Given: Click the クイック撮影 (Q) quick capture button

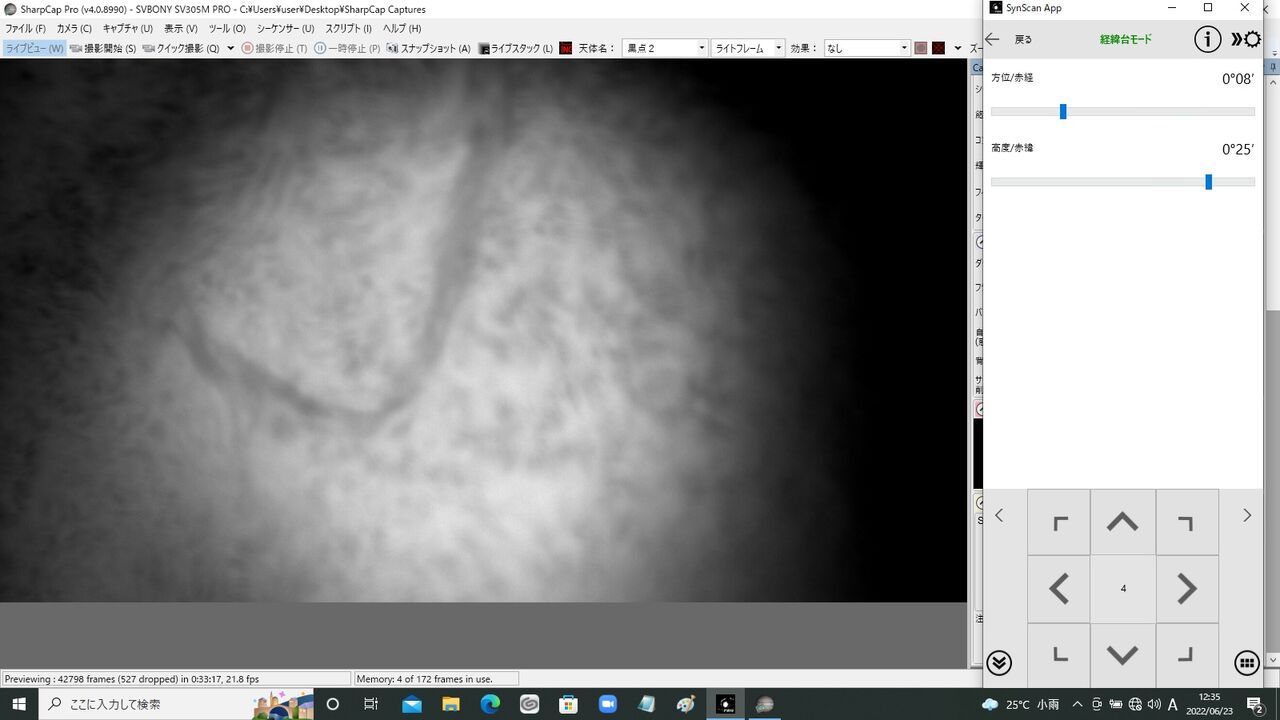Looking at the screenshot, I should [181, 48].
